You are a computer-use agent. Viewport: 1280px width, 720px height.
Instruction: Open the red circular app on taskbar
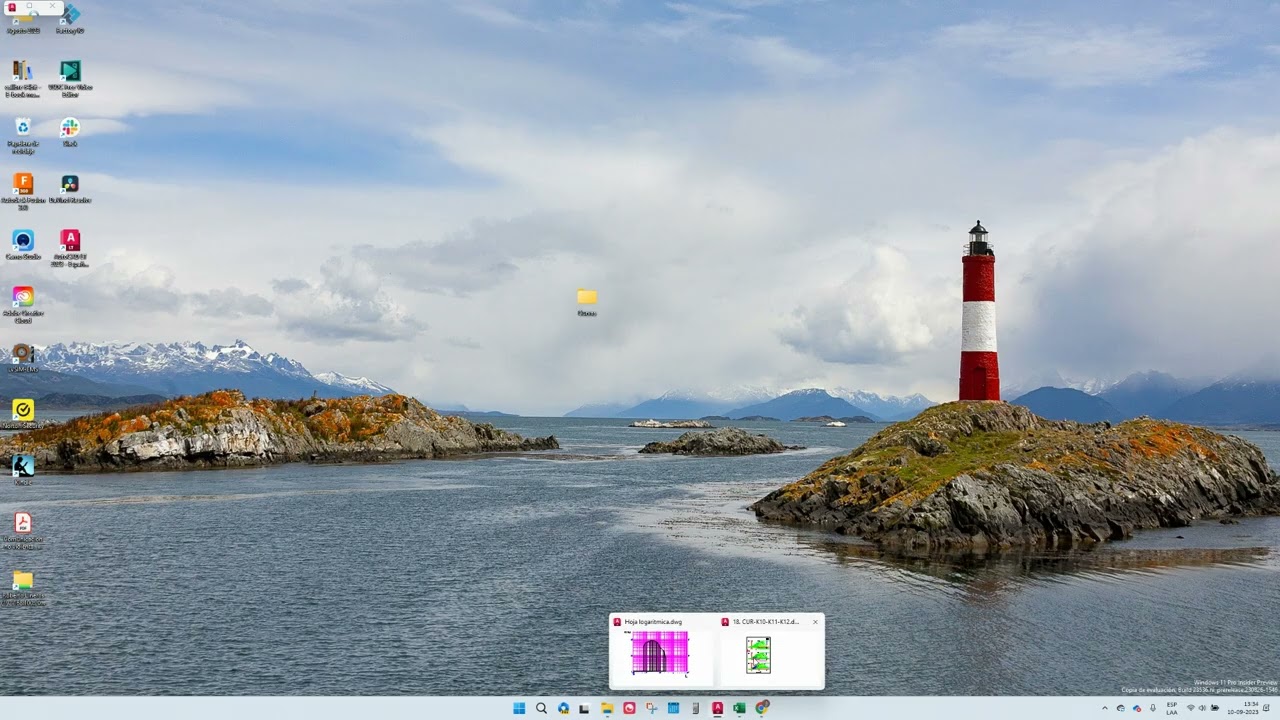(629, 708)
